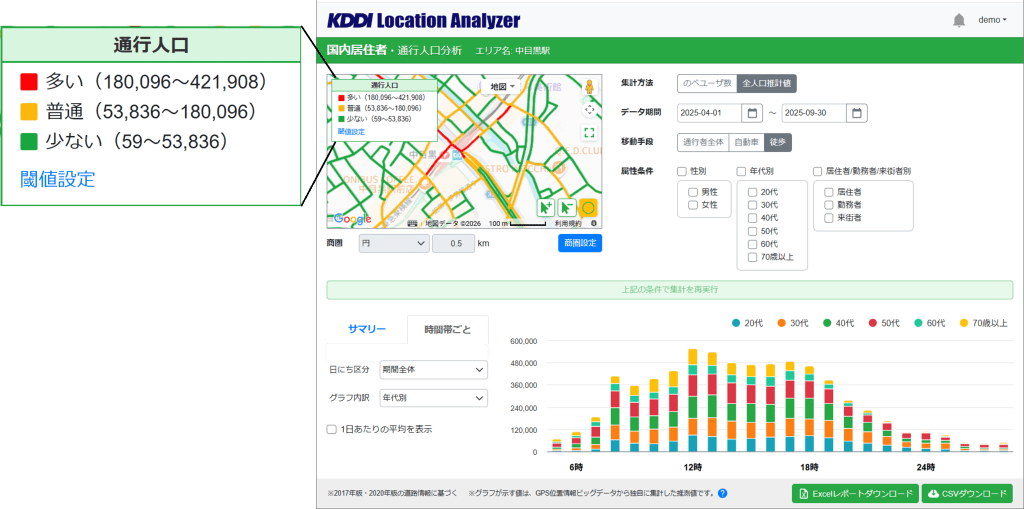Screen dimensions: 1024x509
Task: Tick the 60代 age checkbox
Action: (x=752, y=244)
